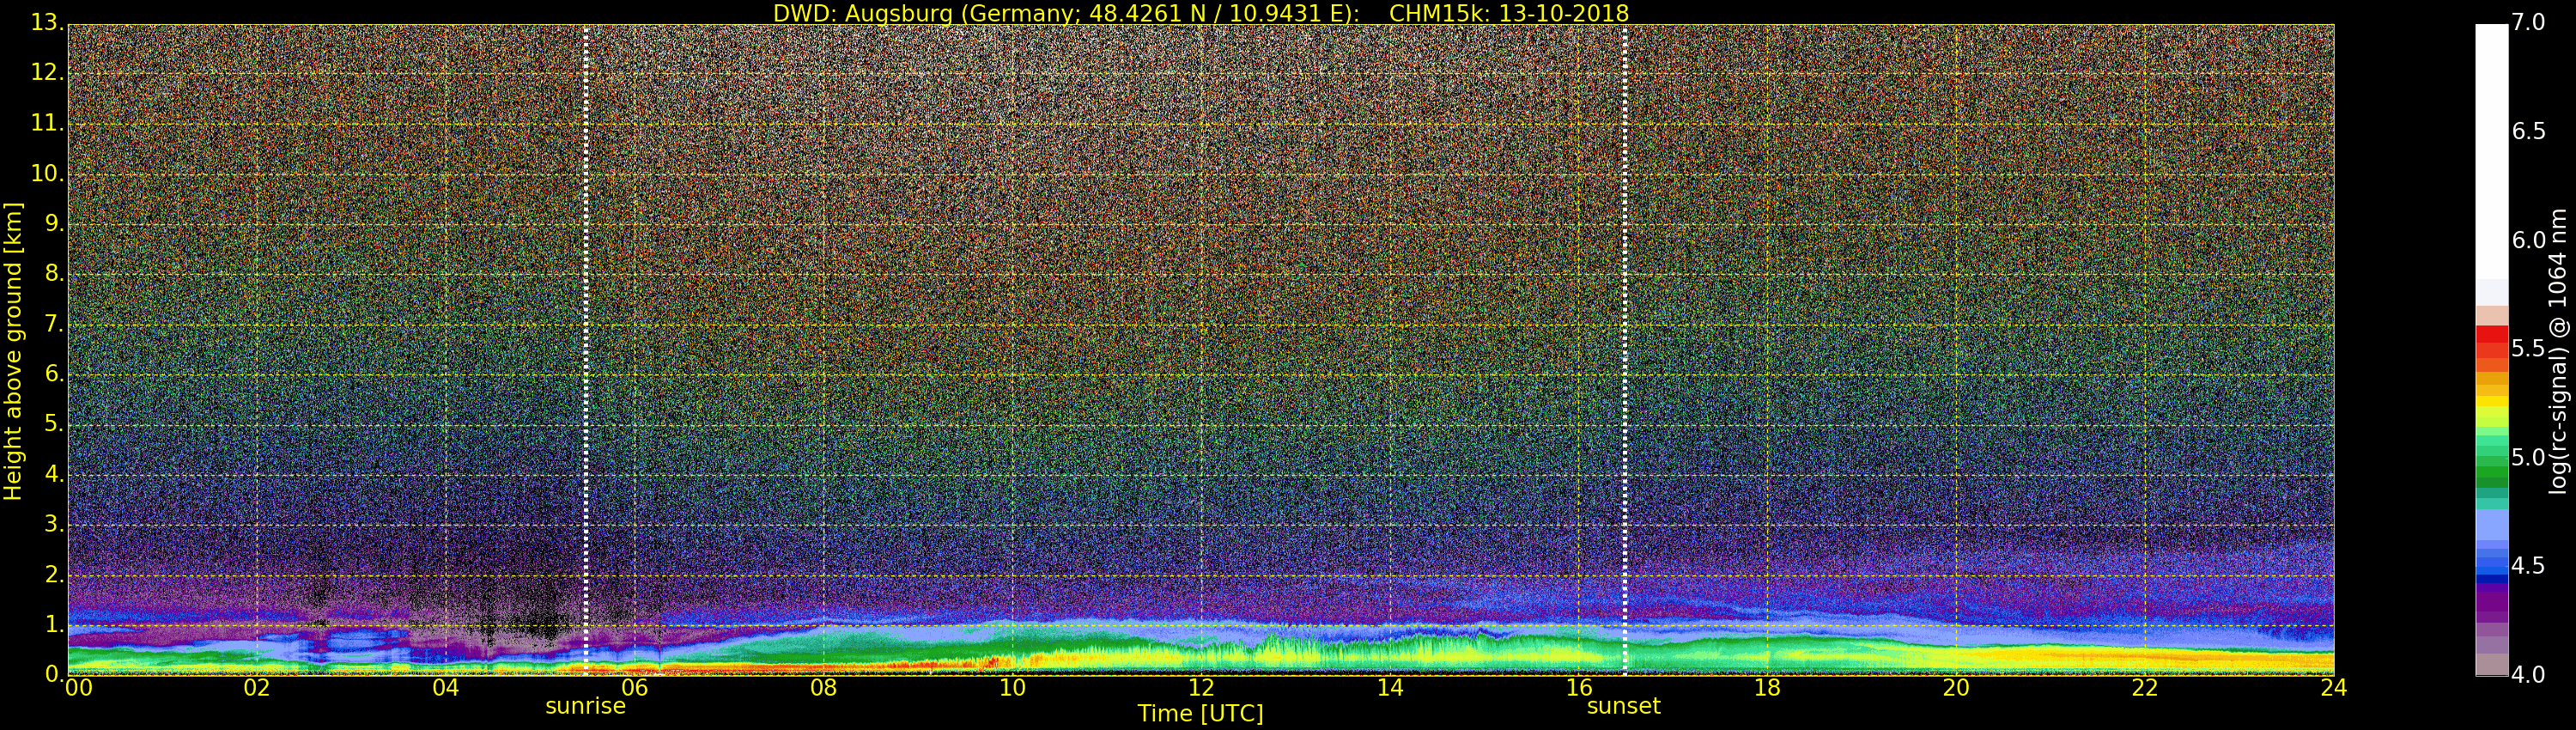Click the '12' hour tick on time axis
2576x730 pixels.
(x=1201, y=688)
